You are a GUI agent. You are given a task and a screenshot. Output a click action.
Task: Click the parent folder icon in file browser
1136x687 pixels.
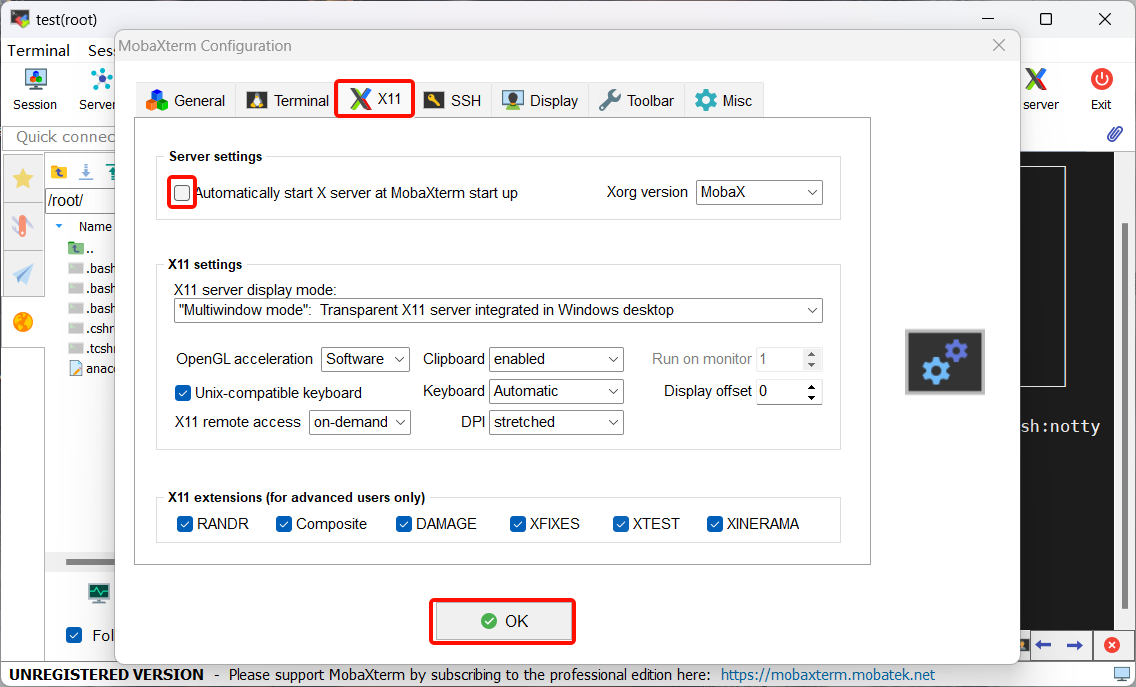(59, 172)
